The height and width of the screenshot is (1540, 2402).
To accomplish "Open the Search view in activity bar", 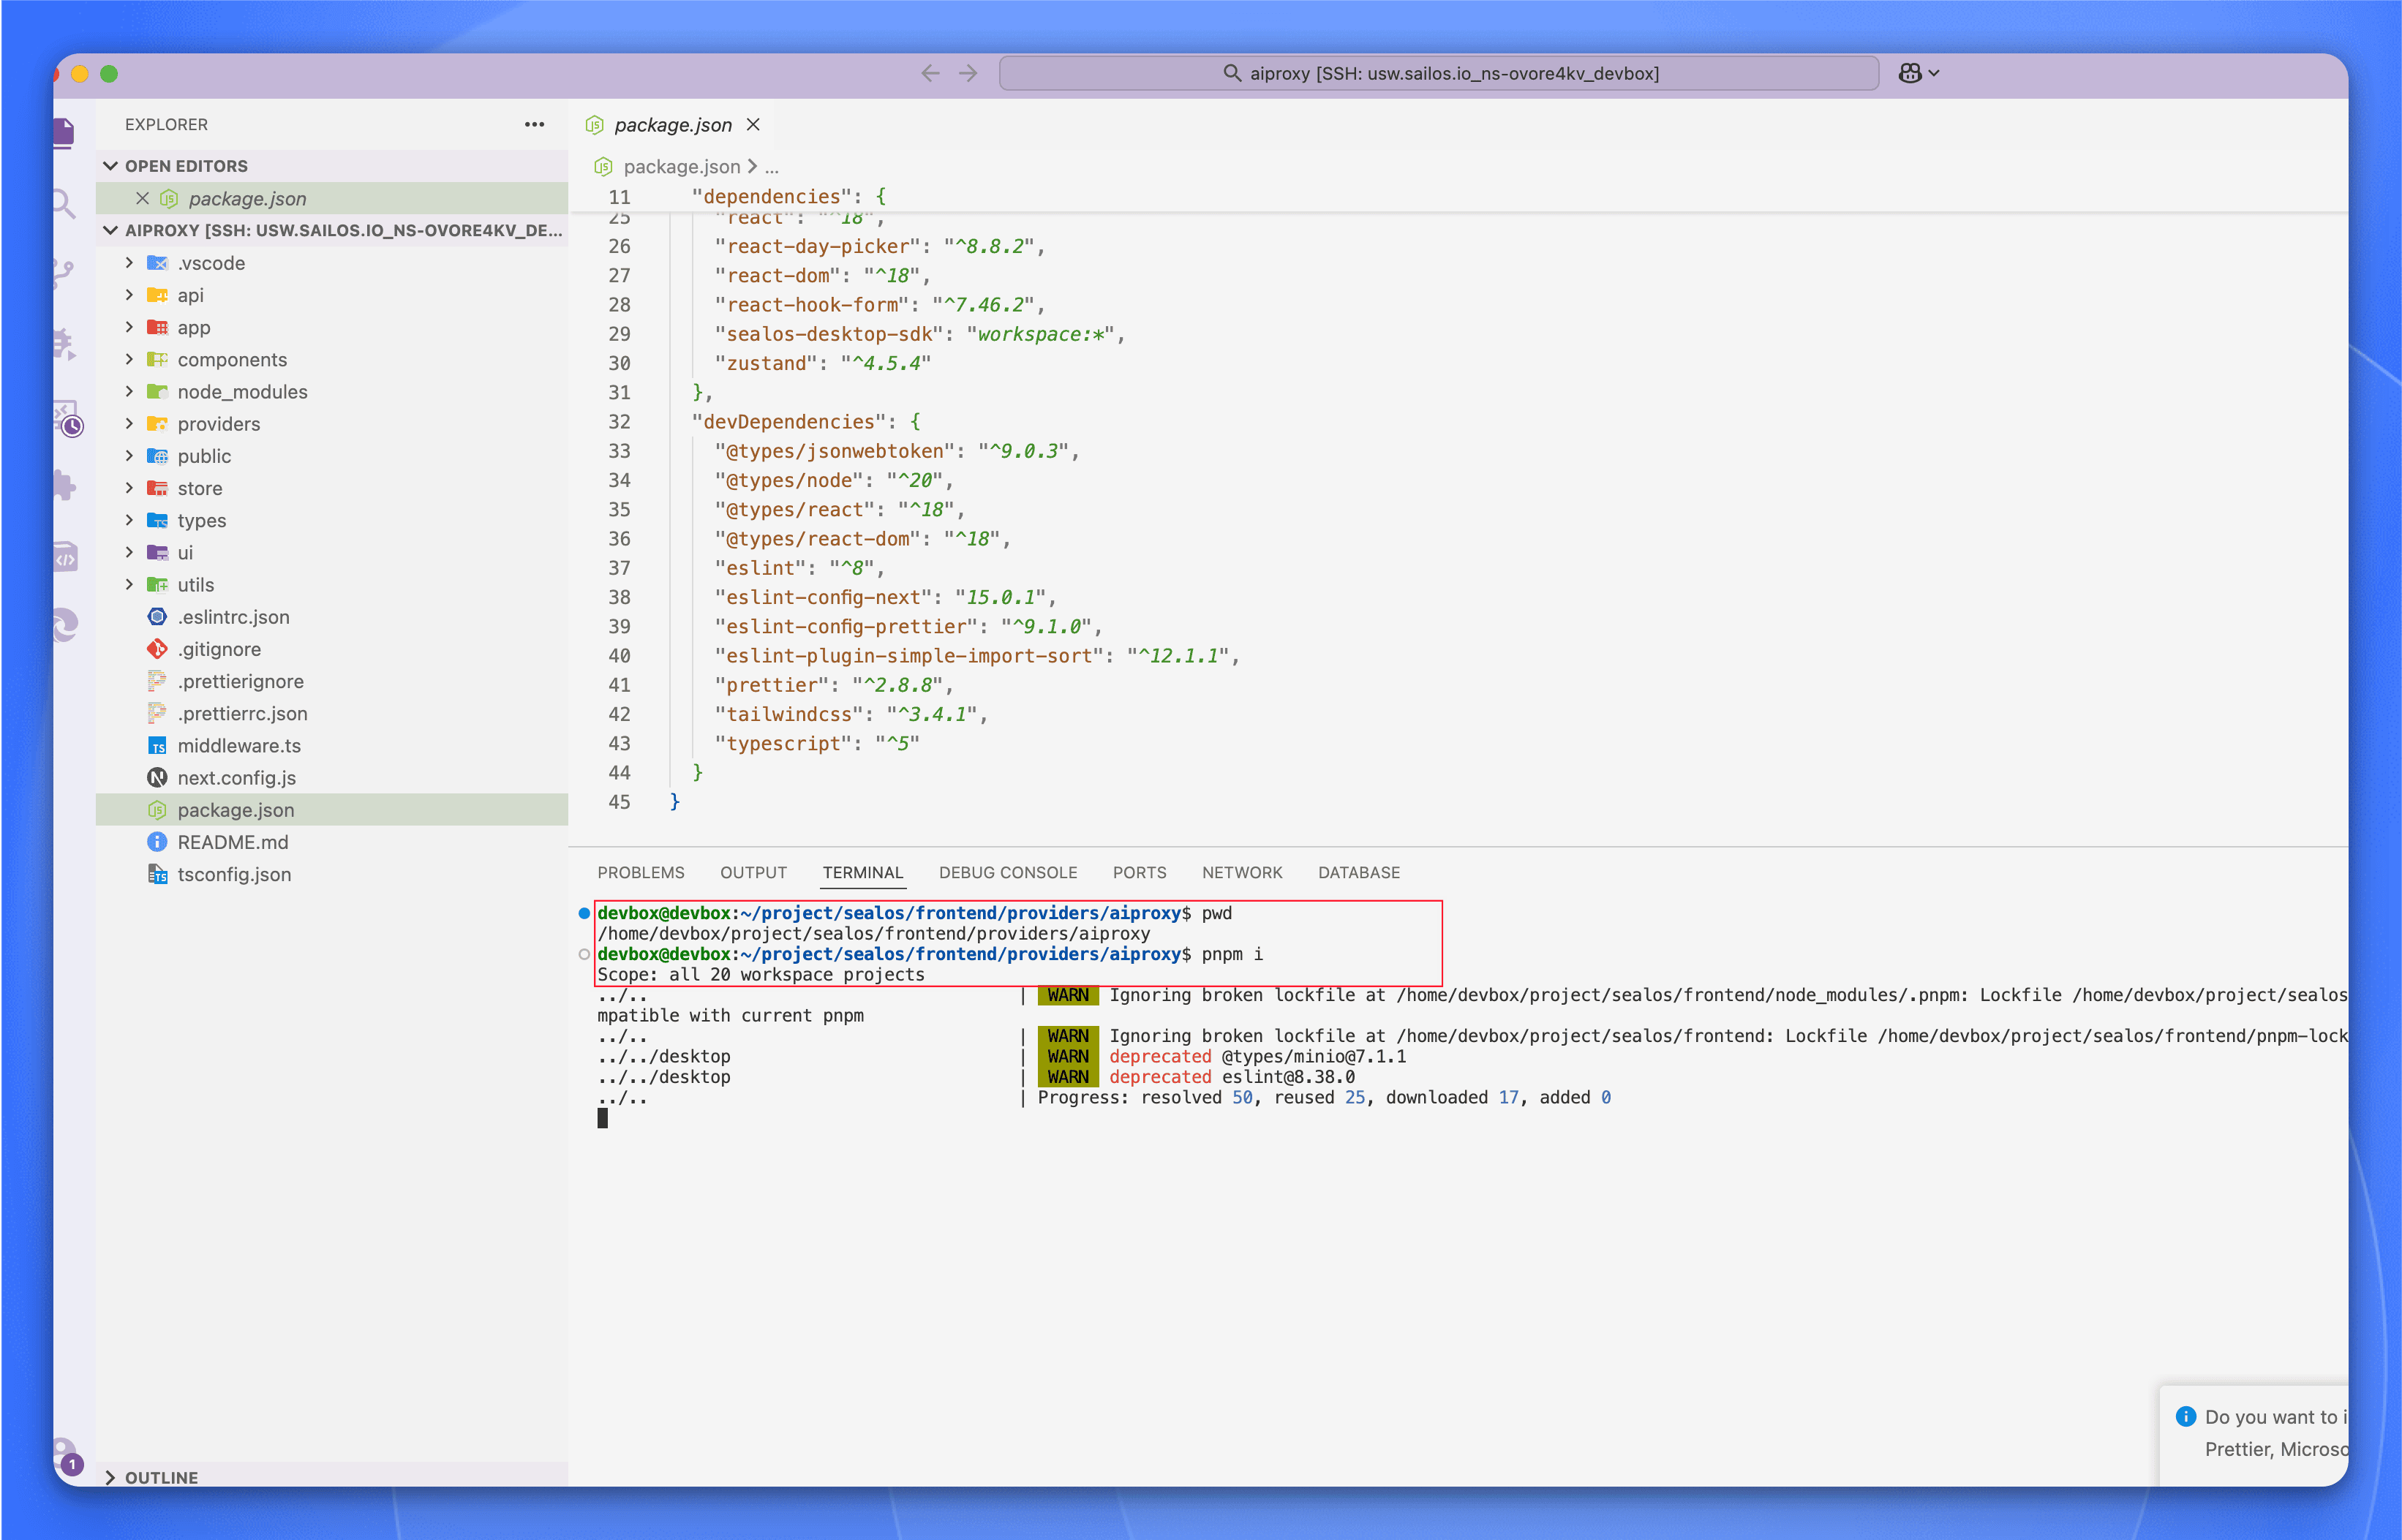I will tap(63, 204).
